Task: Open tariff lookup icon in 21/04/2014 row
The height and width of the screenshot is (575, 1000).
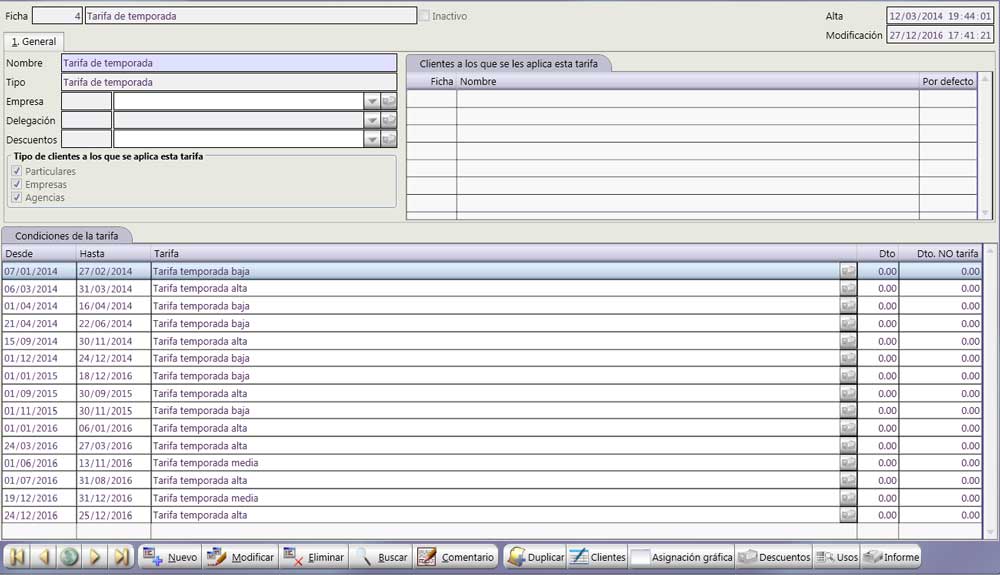Action: tap(848, 324)
